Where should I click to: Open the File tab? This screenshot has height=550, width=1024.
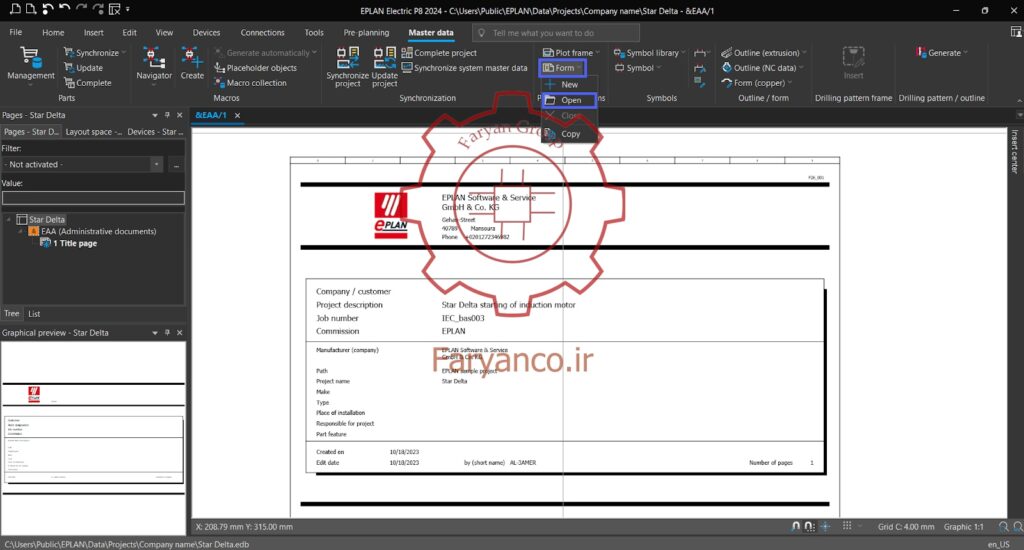click(16, 33)
